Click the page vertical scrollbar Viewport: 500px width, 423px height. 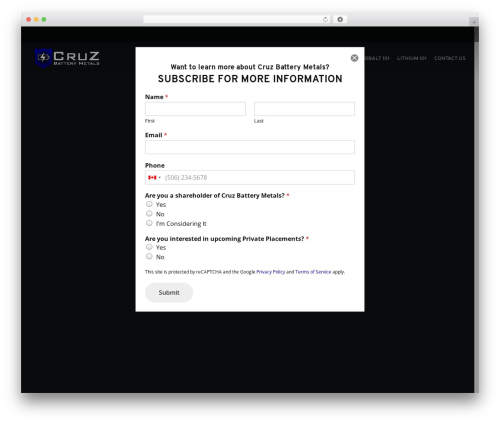[x=476, y=209]
